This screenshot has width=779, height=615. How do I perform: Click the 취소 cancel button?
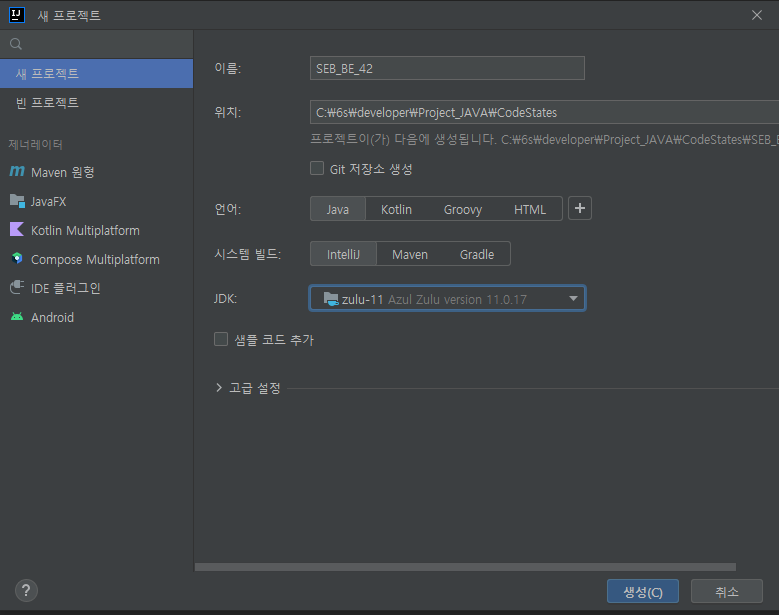click(x=727, y=591)
